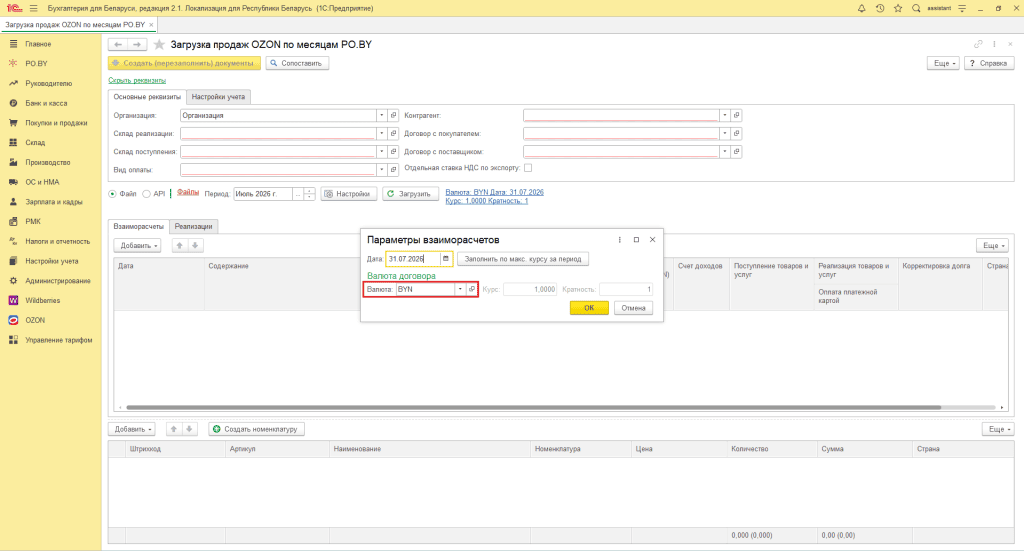The height and width of the screenshot is (551, 1024).
Task: Switch to Взаиморасчеты tab
Action: point(138,227)
